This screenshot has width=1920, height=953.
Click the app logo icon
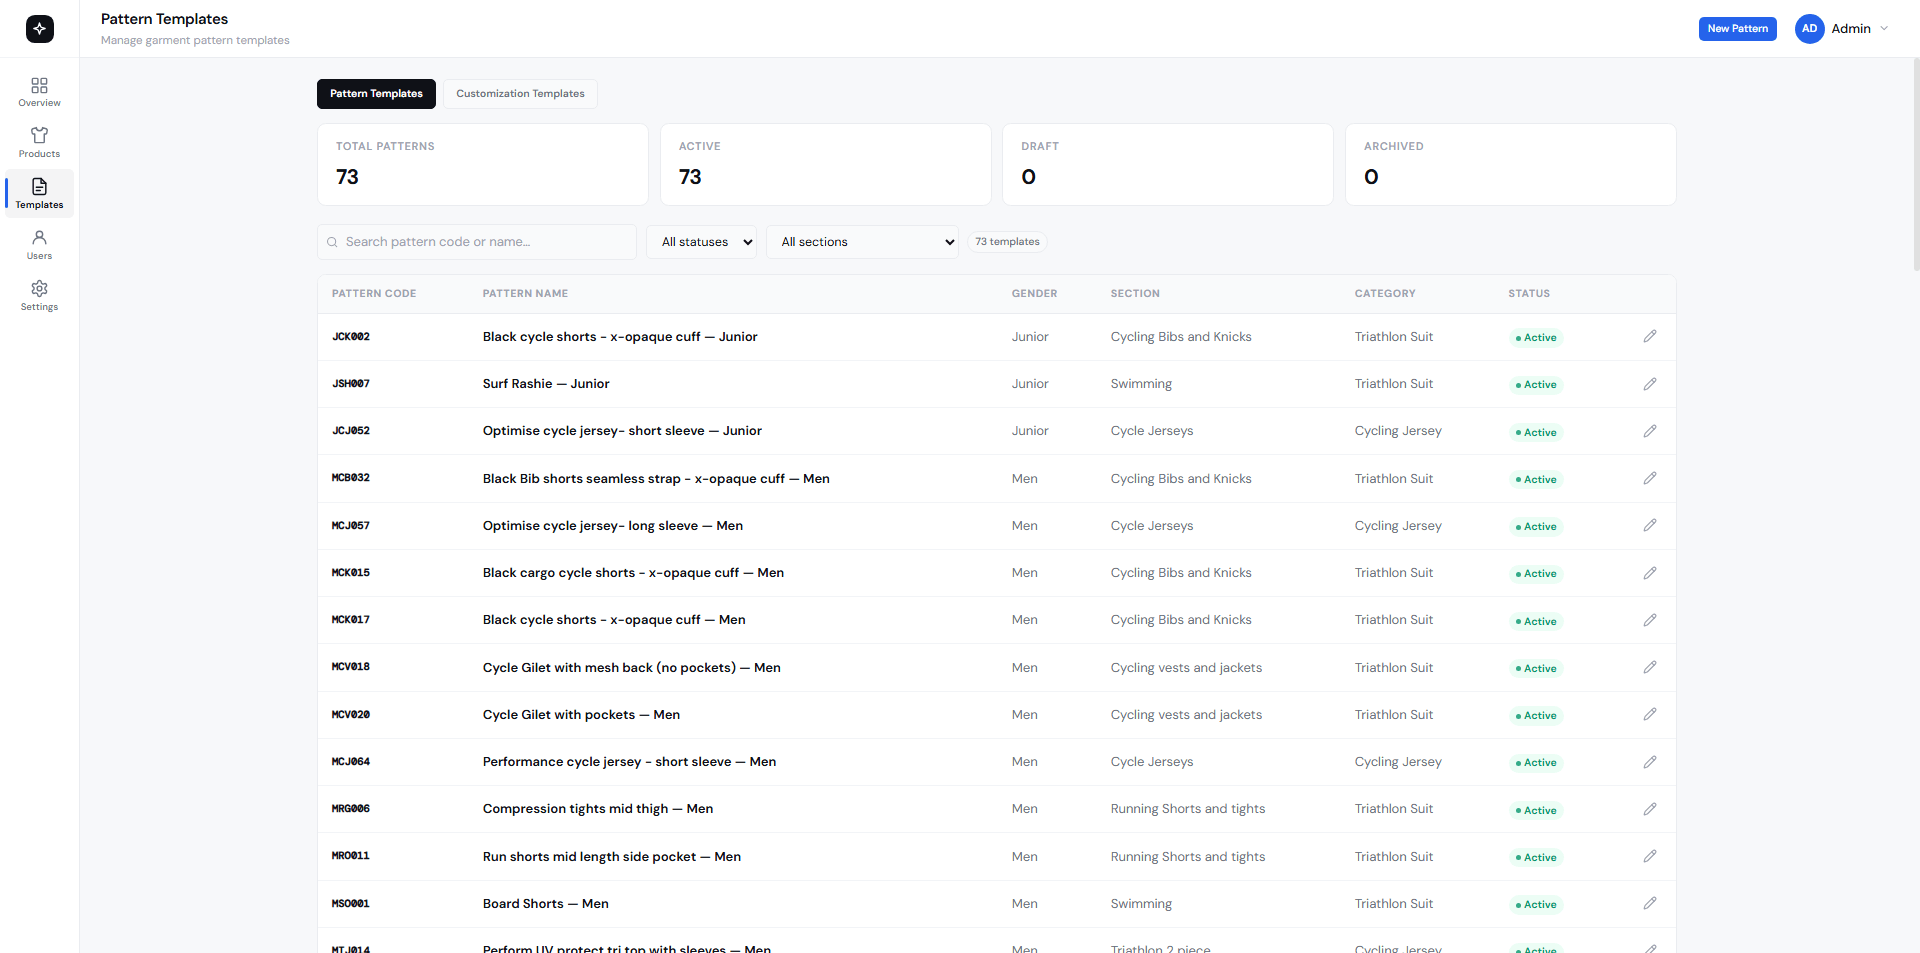coord(40,29)
